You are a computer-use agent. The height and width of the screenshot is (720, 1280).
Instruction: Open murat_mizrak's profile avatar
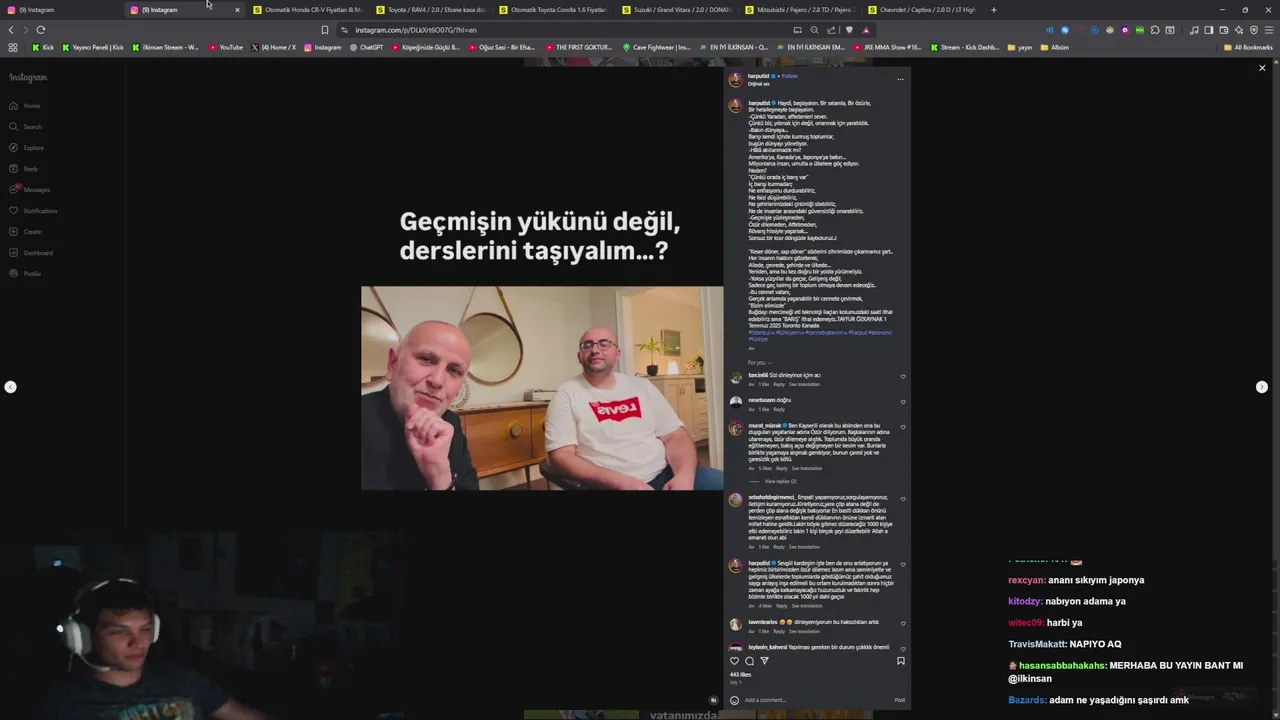[736, 428]
